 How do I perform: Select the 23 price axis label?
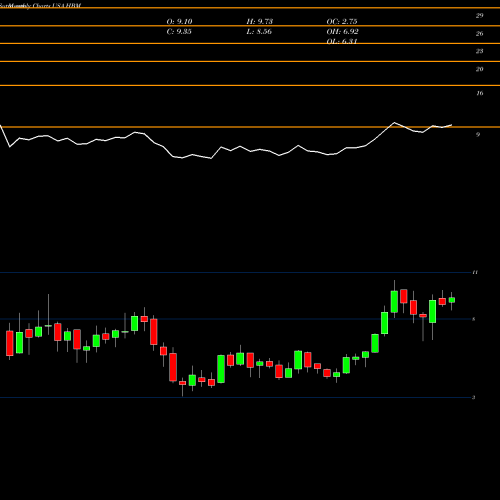(x=479, y=51)
